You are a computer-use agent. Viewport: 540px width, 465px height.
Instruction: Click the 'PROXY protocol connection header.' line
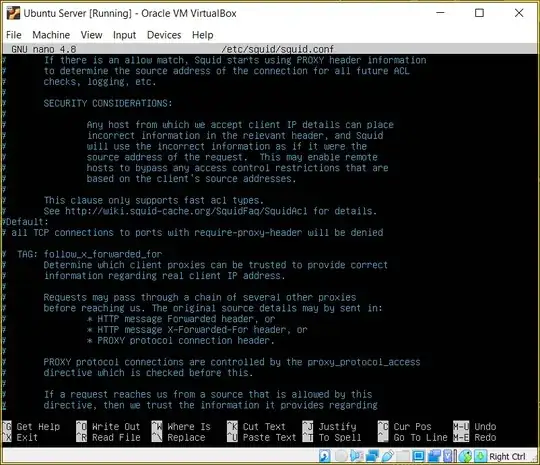click(180, 340)
